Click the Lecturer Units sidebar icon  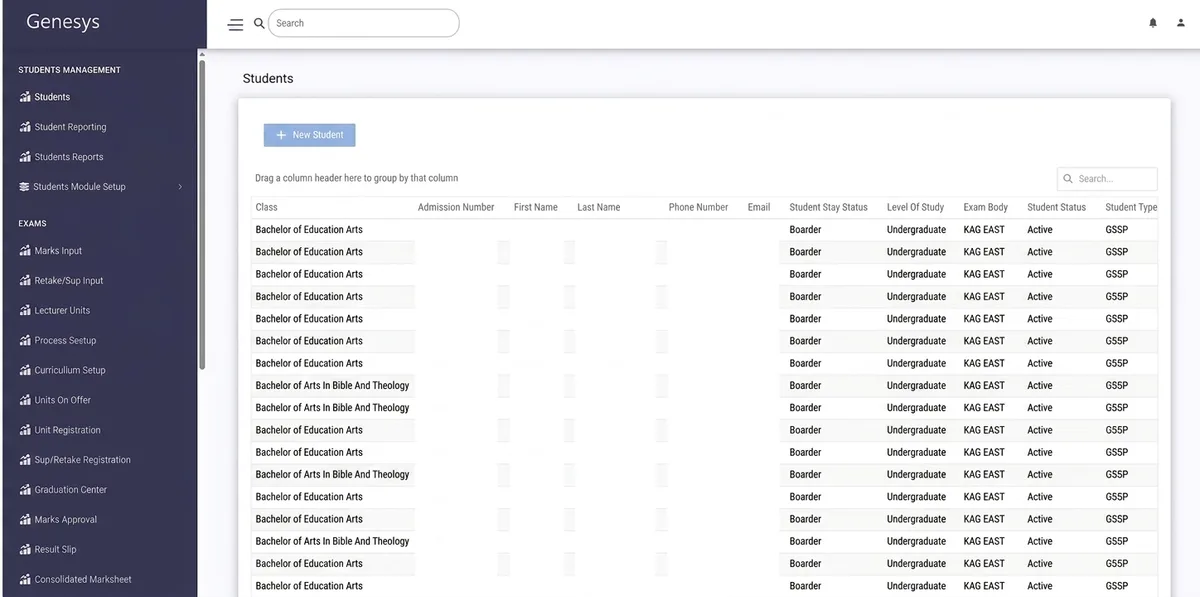pos(25,311)
